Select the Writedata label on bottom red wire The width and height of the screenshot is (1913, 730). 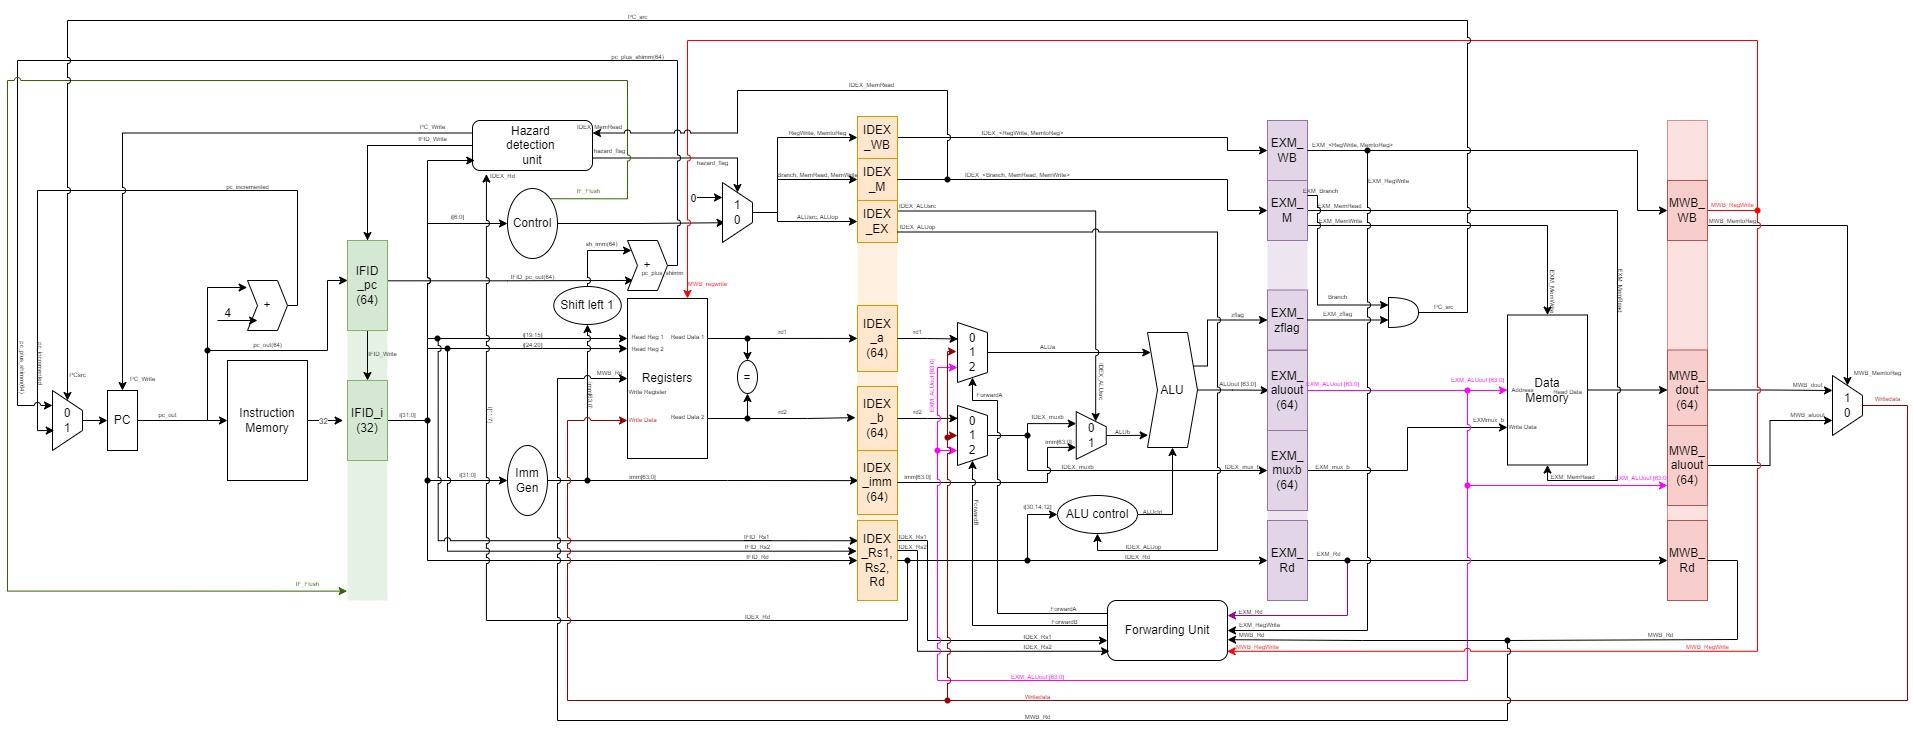pyautogui.click(x=1037, y=697)
